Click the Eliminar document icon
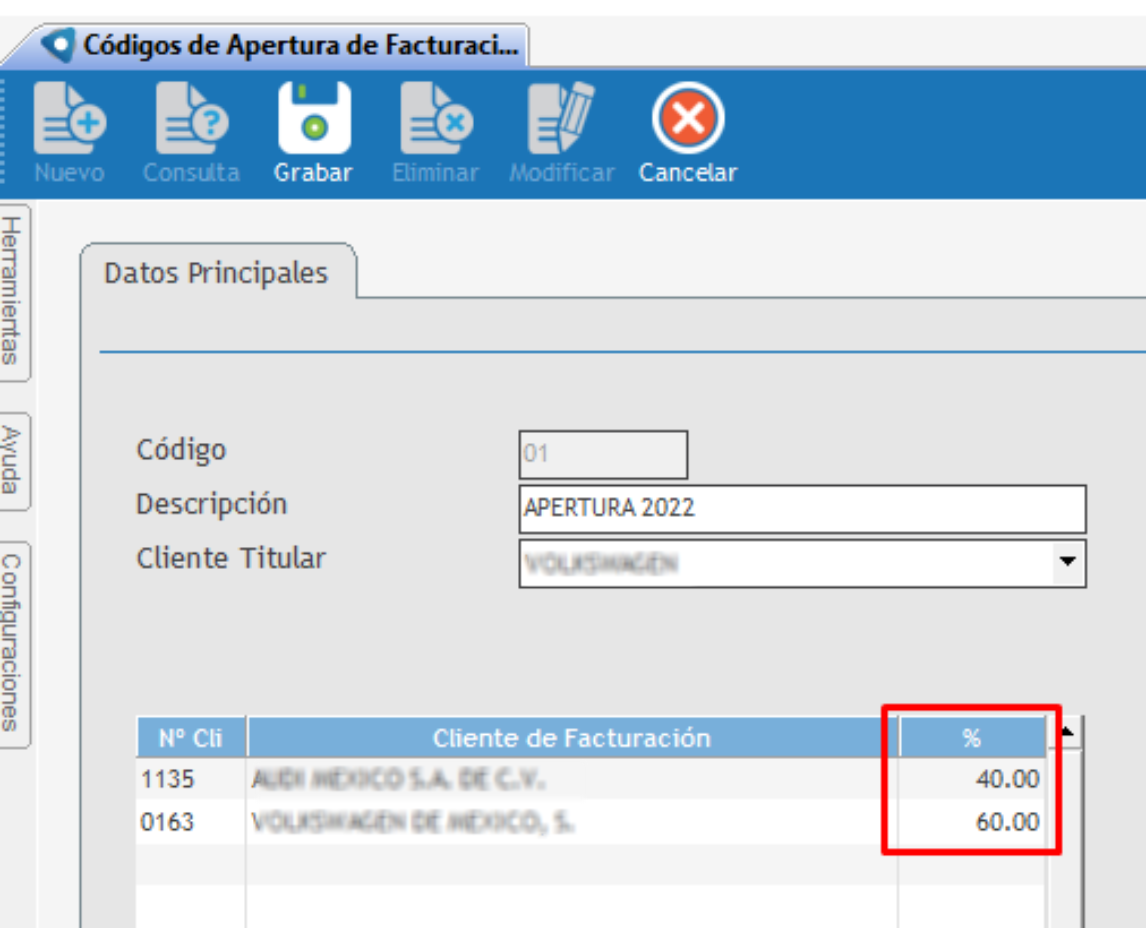This screenshot has height=928, width=1146. pyautogui.click(x=436, y=118)
